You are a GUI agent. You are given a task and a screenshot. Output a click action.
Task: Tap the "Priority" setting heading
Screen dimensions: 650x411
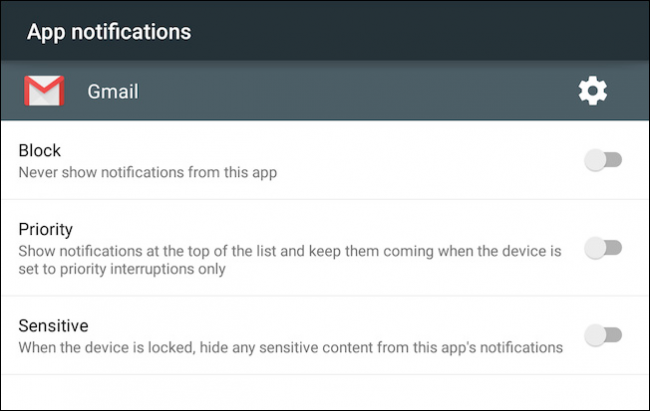(x=46, y=229)
